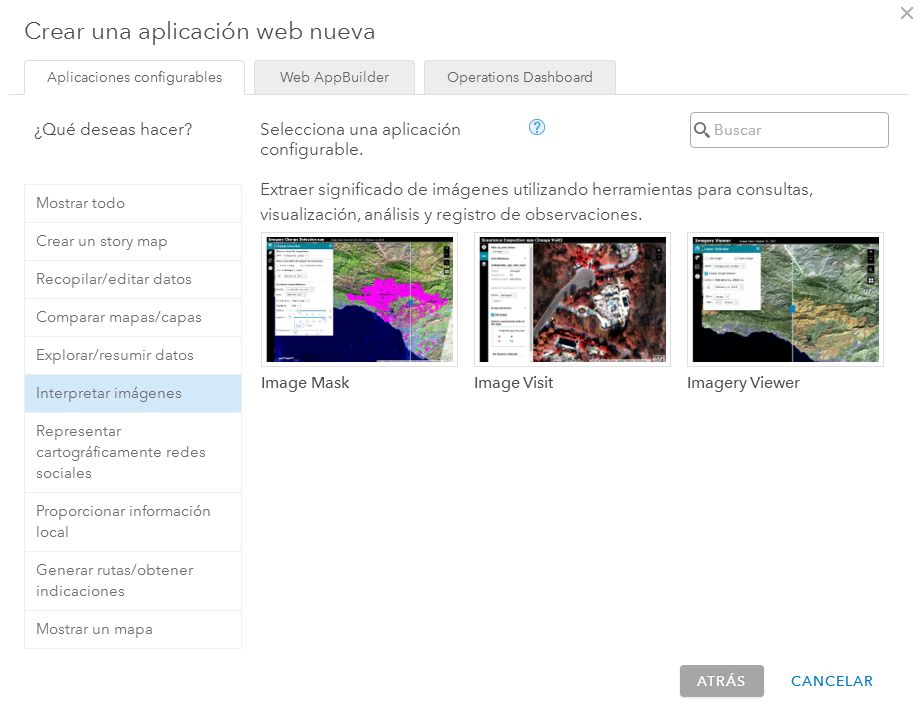This screenshot has width=918, height=724.
Task: Open the Image Mask thumbnail
Action: (x=359, y=299)
